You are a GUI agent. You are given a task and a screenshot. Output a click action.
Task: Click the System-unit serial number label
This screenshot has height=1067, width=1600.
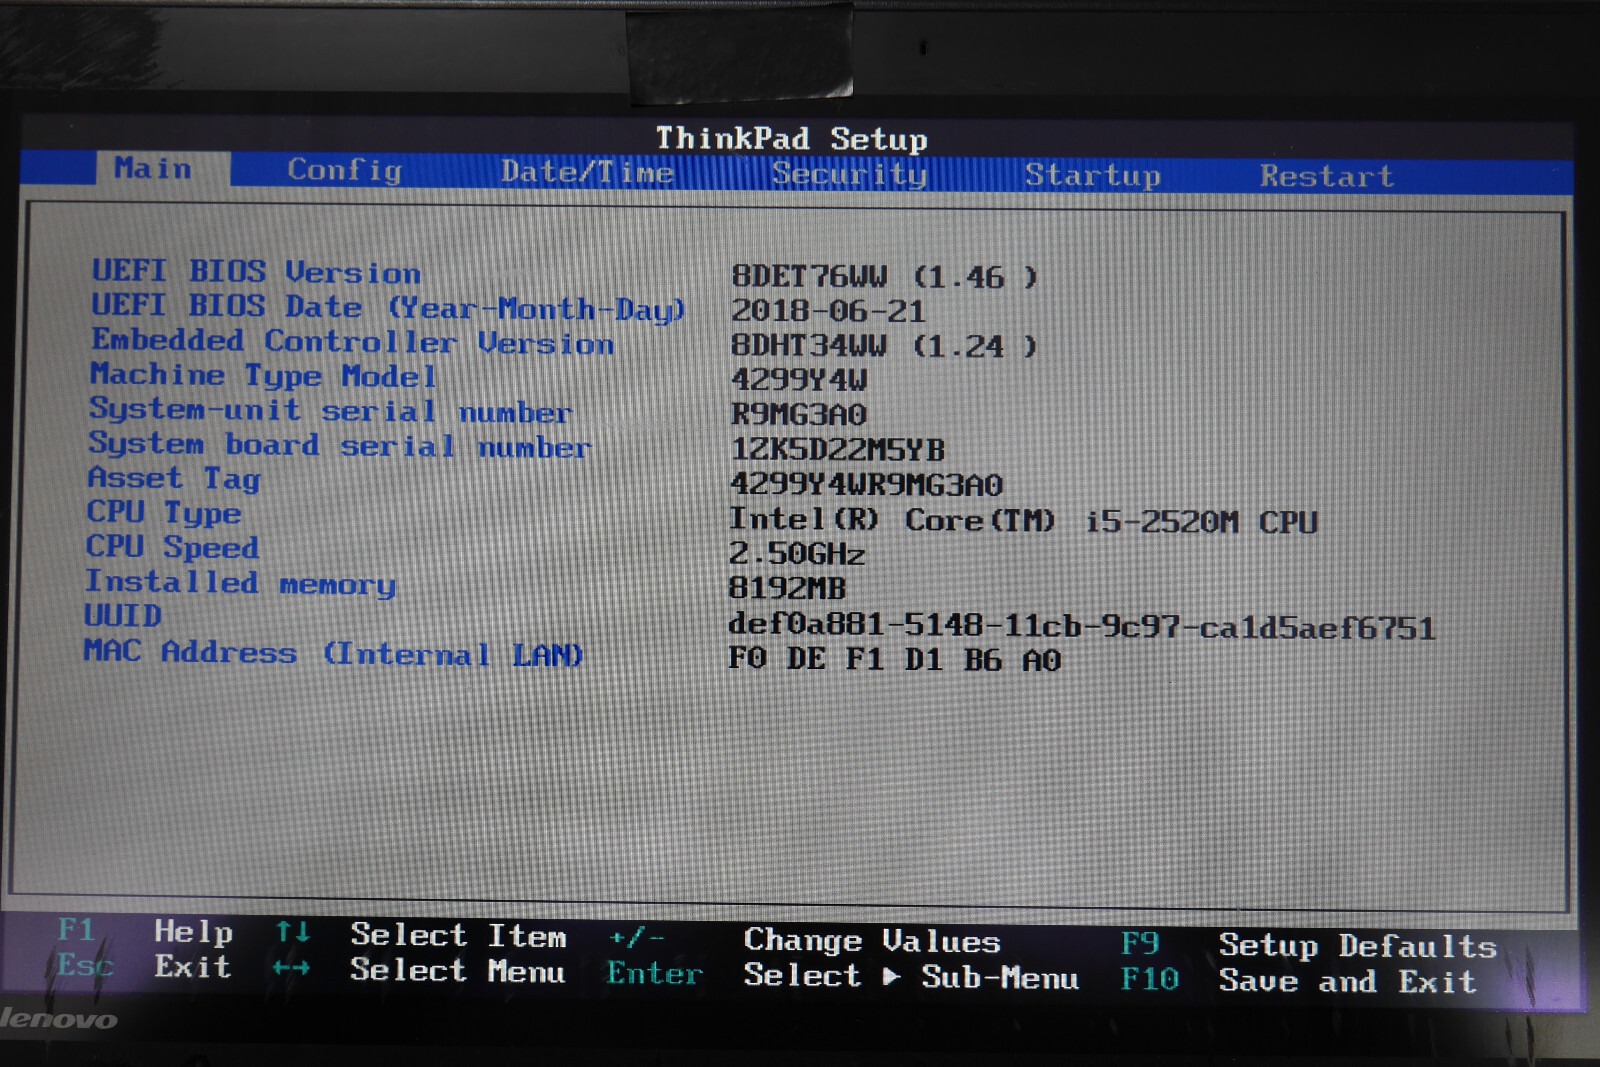[x=330, y=410]
